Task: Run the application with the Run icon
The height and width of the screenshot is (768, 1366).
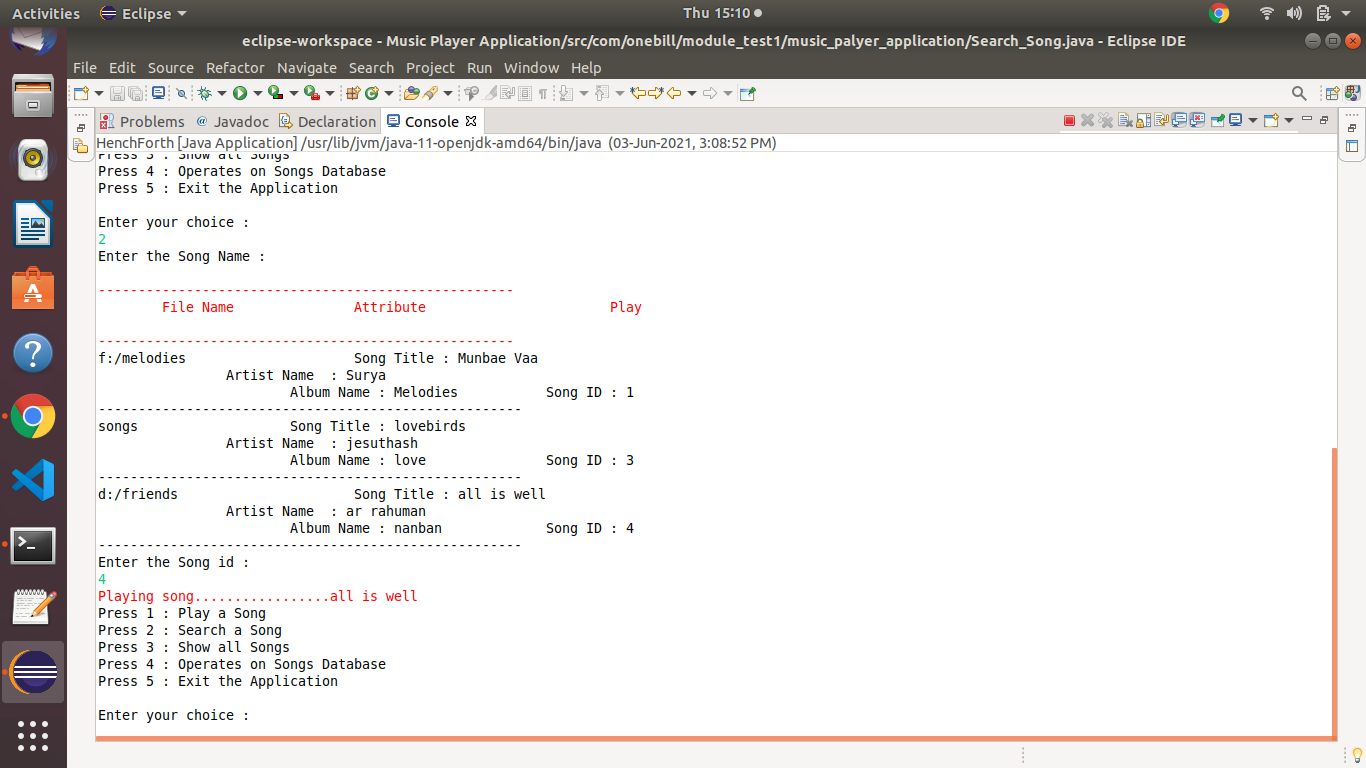Action: click(240, 92)
